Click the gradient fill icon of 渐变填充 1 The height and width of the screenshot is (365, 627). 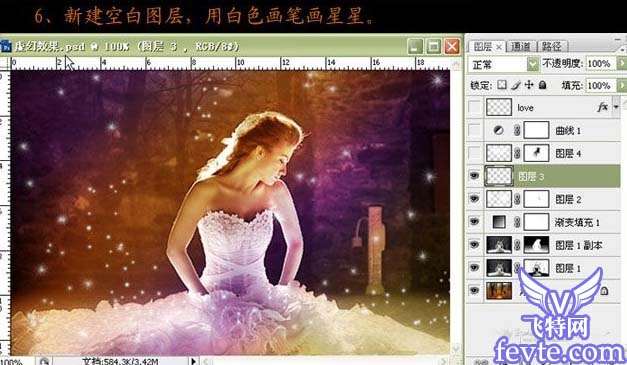(499, 222)
